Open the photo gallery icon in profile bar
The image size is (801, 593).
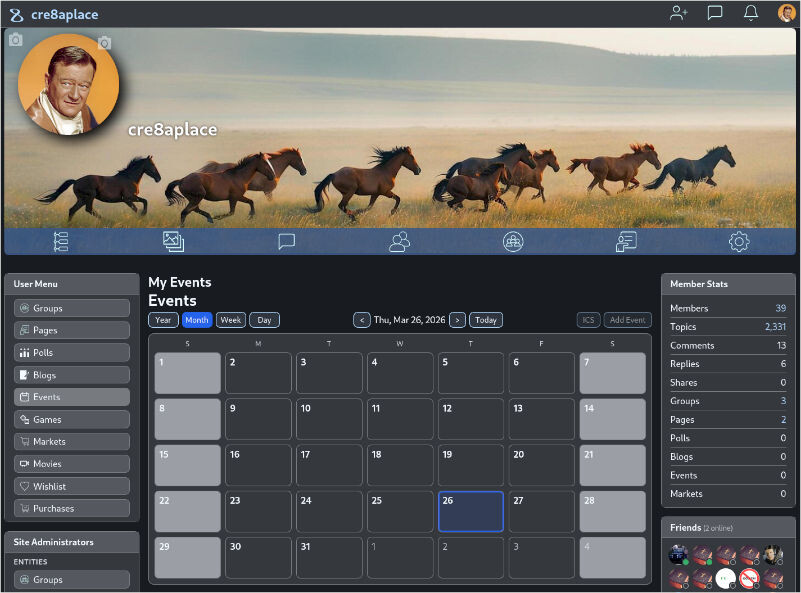coord(174,241)
